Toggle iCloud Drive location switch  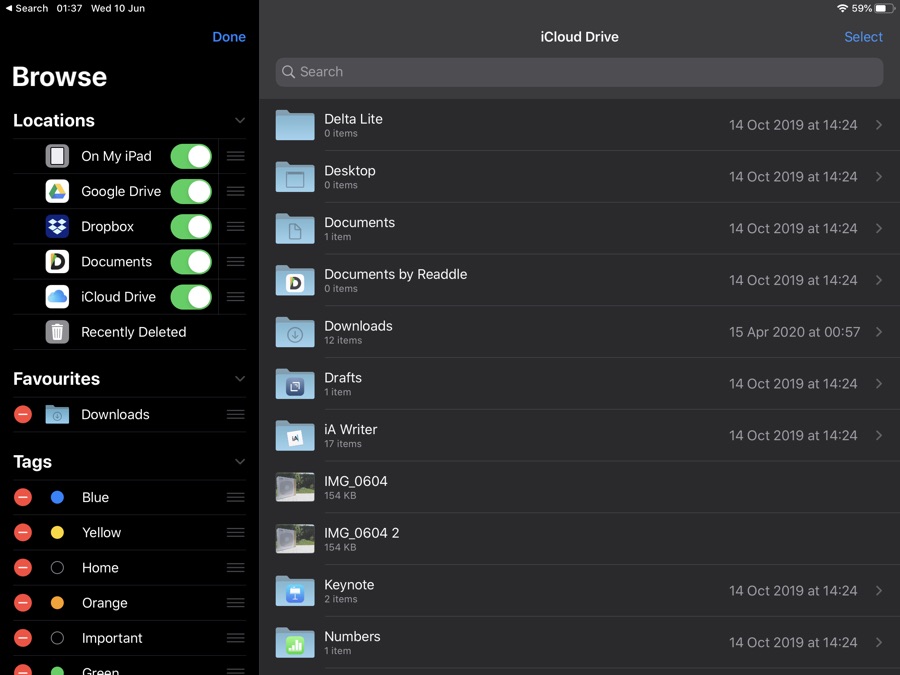pos(191,297)
